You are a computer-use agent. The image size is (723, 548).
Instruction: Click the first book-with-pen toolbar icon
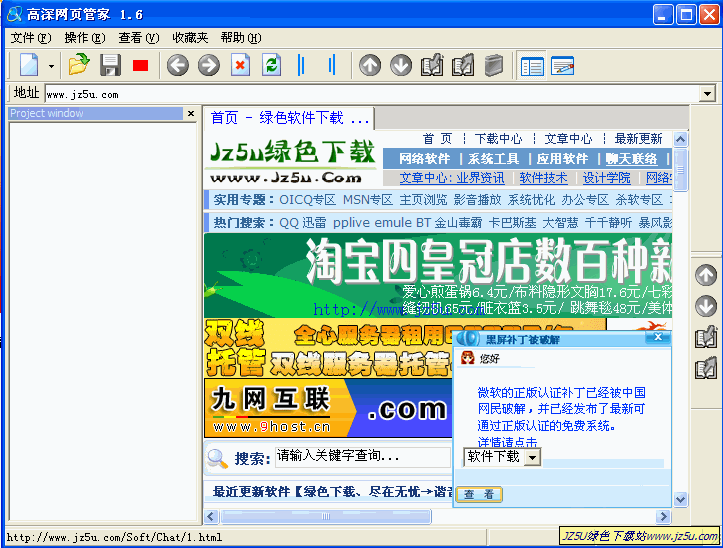[x=432, y=65]
